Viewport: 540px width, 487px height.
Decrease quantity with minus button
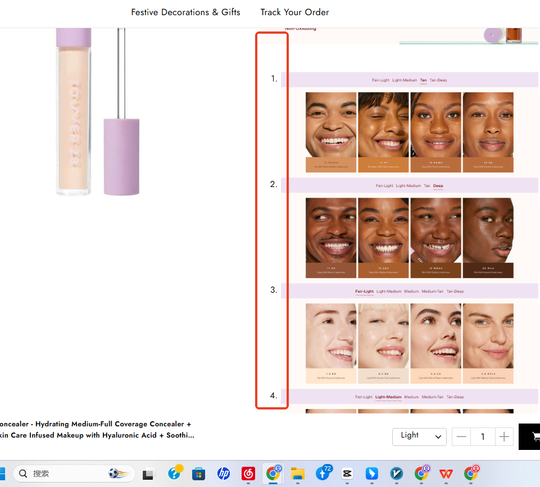[461, 437]
